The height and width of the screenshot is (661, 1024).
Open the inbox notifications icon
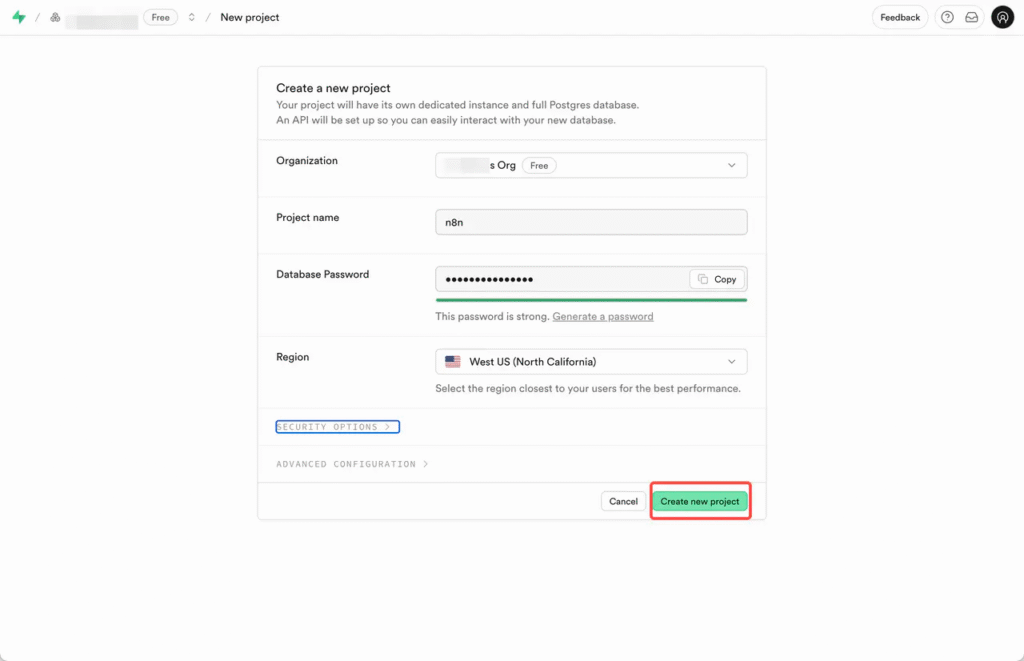971,17
